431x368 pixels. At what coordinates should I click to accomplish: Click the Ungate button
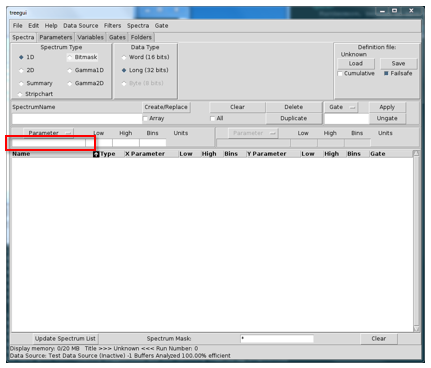tap(387, 118)
